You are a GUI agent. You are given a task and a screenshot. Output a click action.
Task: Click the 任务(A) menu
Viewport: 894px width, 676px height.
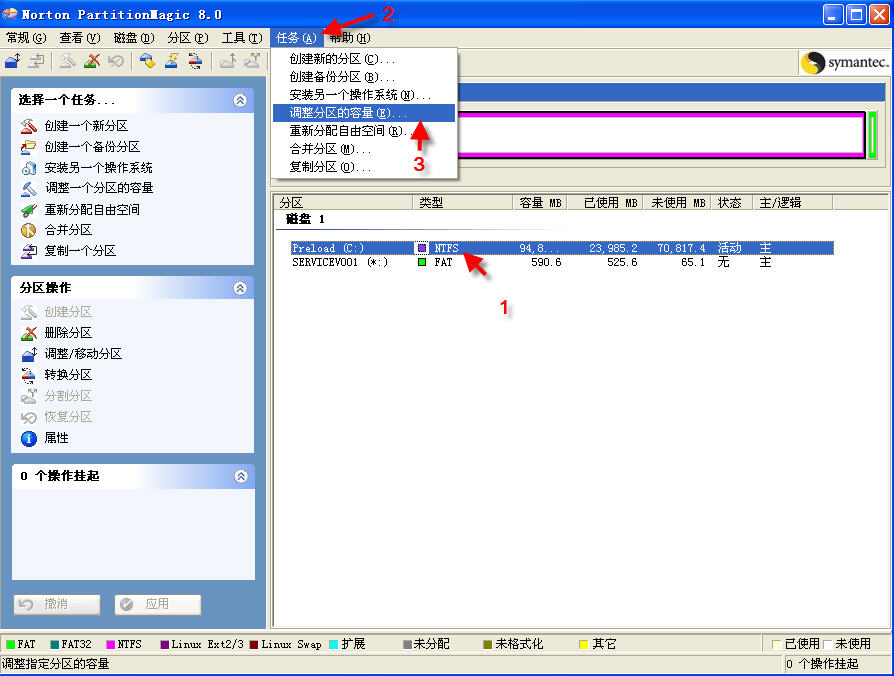[x=296, y=38]
